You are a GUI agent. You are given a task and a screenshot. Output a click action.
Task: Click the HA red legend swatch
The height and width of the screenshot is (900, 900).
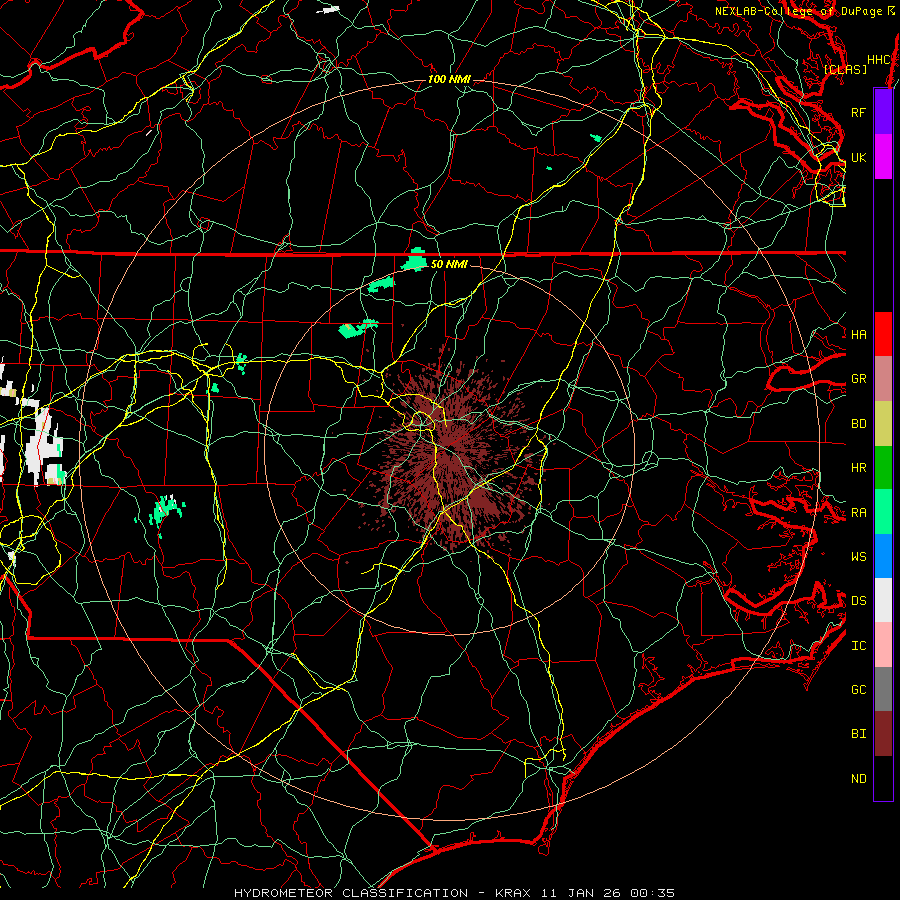(x=883, y=334)
